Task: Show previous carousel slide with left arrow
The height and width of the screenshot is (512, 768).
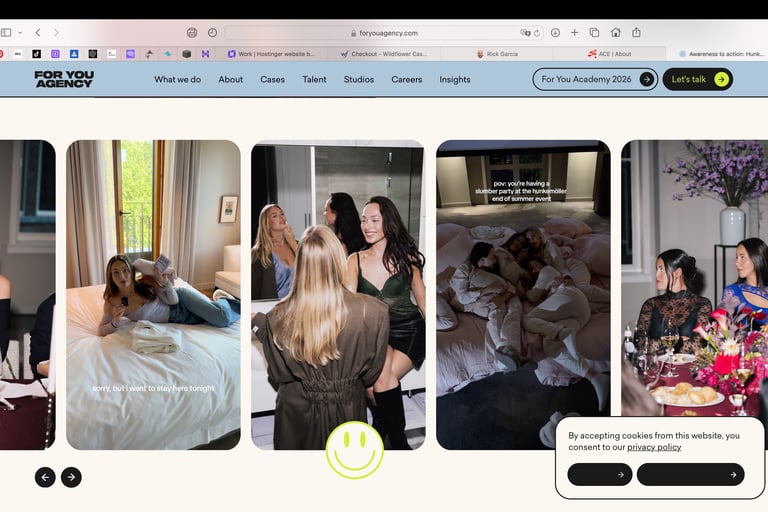Action: click(45, 477)
